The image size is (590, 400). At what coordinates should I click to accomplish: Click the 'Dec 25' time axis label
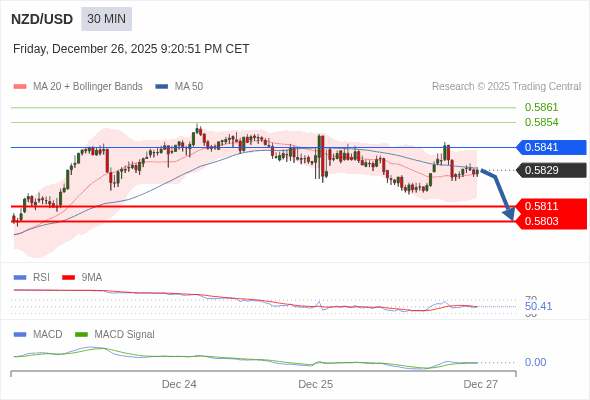tap(316, 384)
